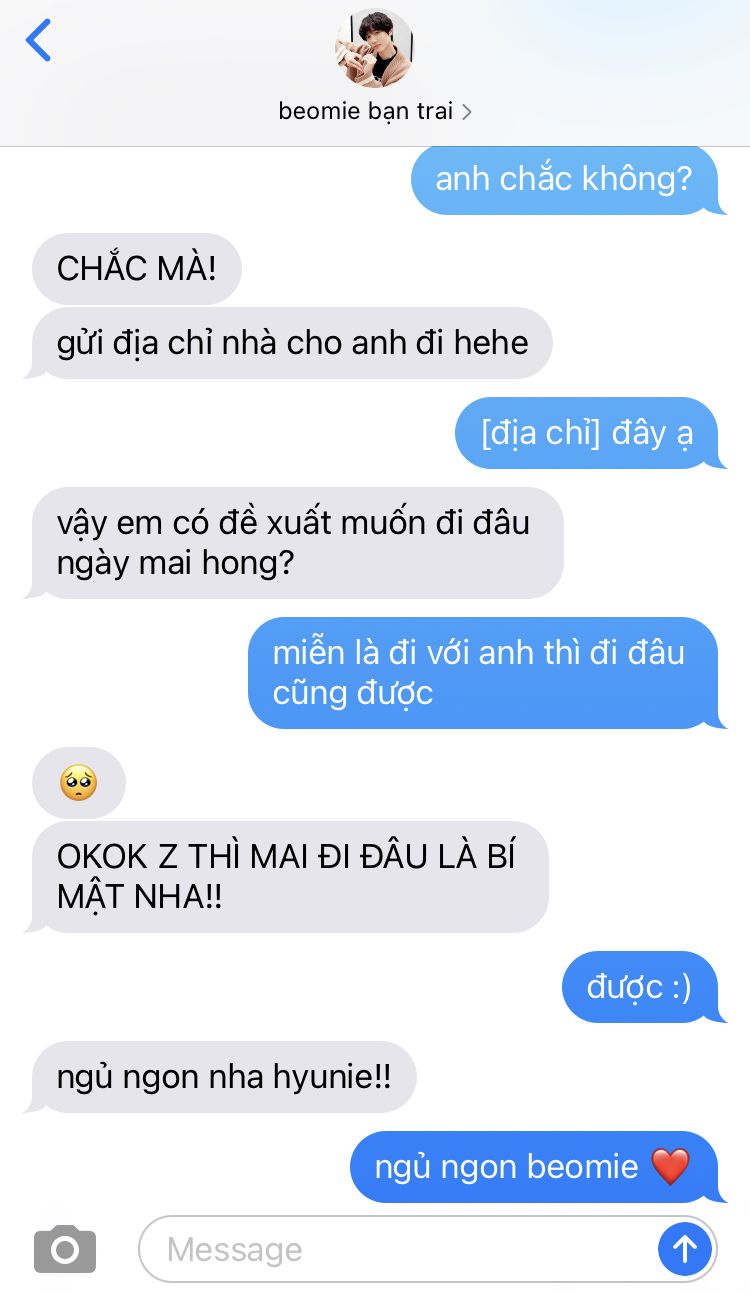Open the contact profile picture

tap(374, 48)
